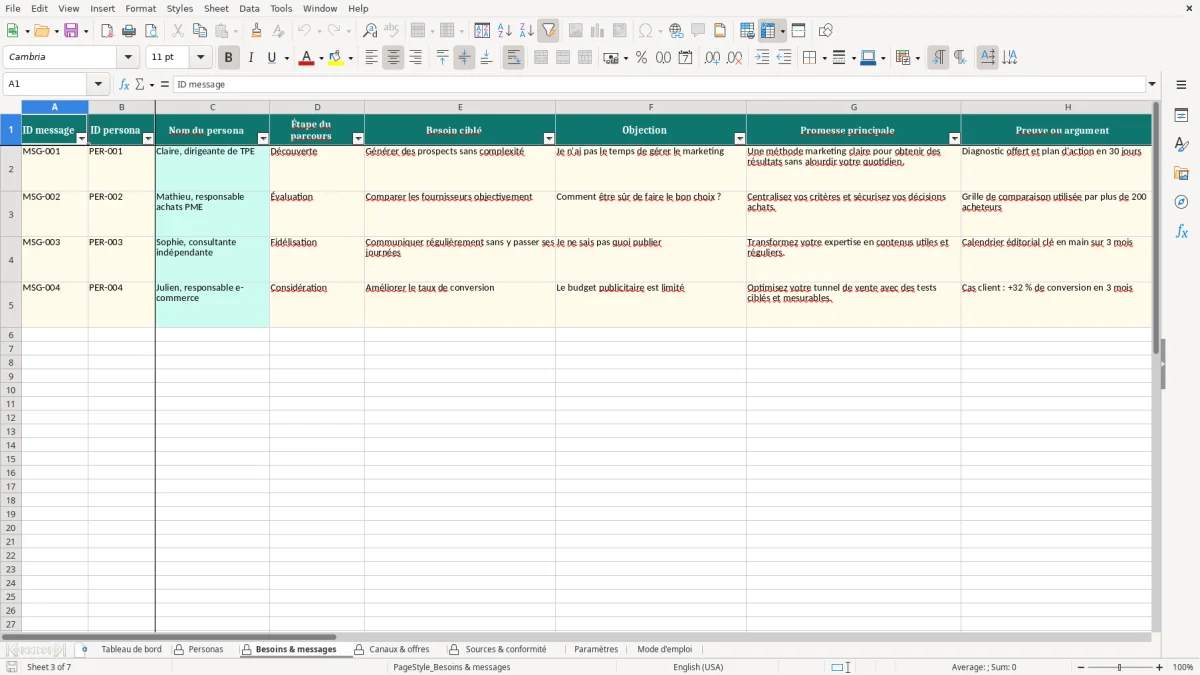This screenshot has width=1200, height=675.
Task: Click the Sum button in formula bar
Action: [x=139, y=85]
